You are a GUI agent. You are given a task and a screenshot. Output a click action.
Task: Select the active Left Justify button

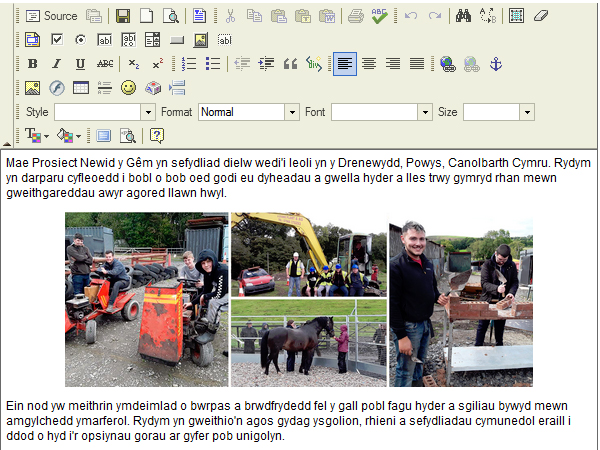point(345,64)
